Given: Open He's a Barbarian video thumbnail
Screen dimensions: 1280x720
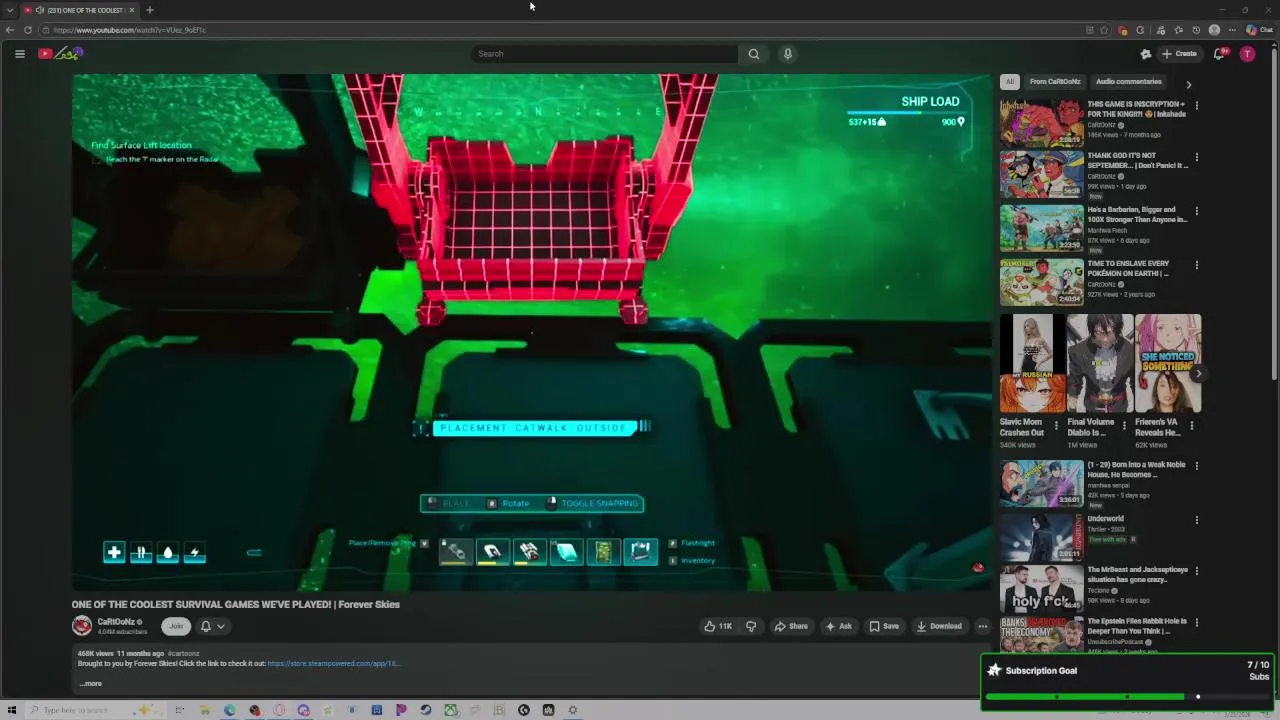Looking at the screenshot, I should coord(1041,229).
